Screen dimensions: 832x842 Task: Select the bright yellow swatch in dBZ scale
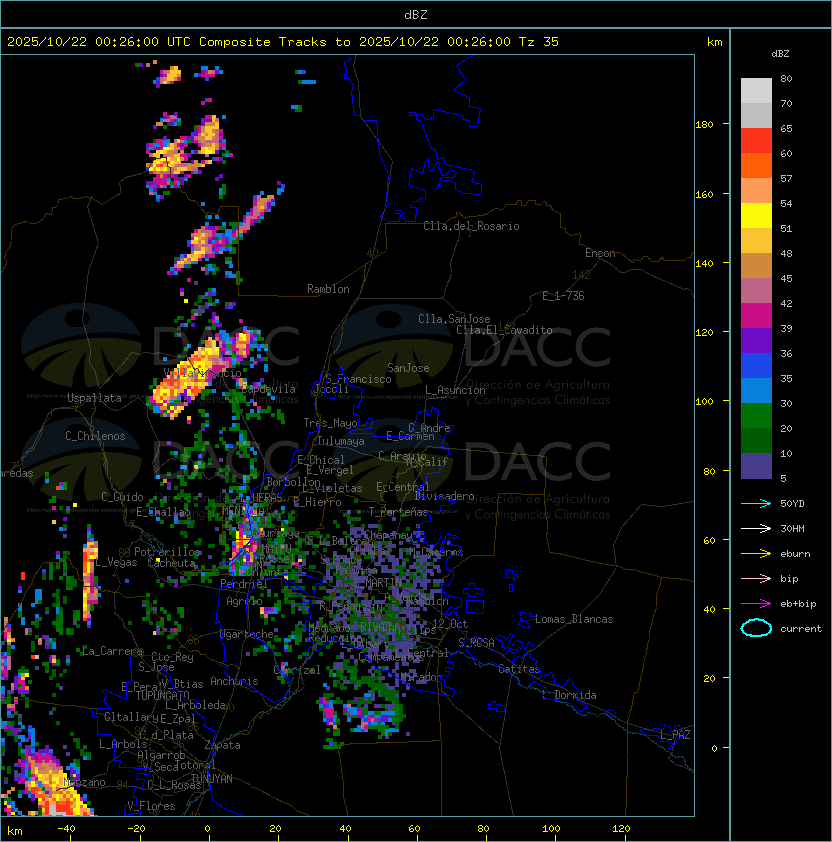click(x=756, y=216)
